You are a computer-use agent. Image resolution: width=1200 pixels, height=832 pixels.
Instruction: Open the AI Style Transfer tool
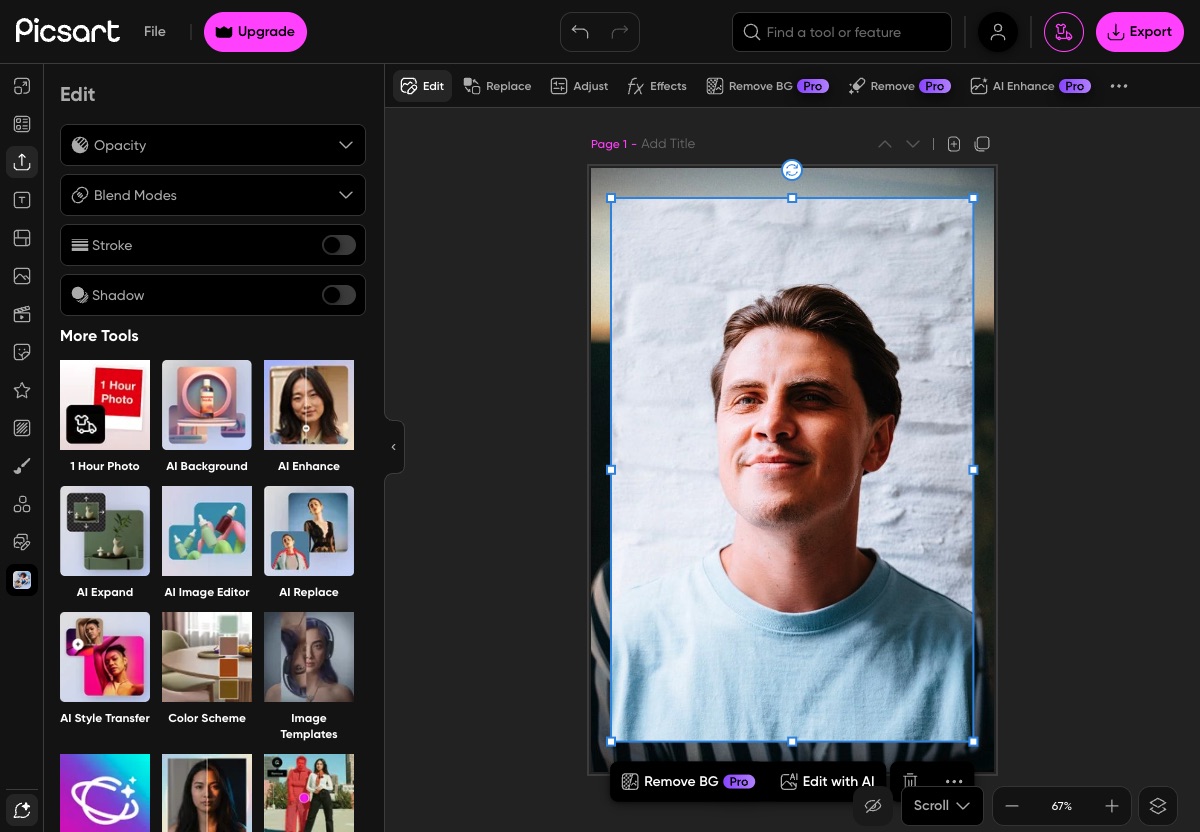105,669
